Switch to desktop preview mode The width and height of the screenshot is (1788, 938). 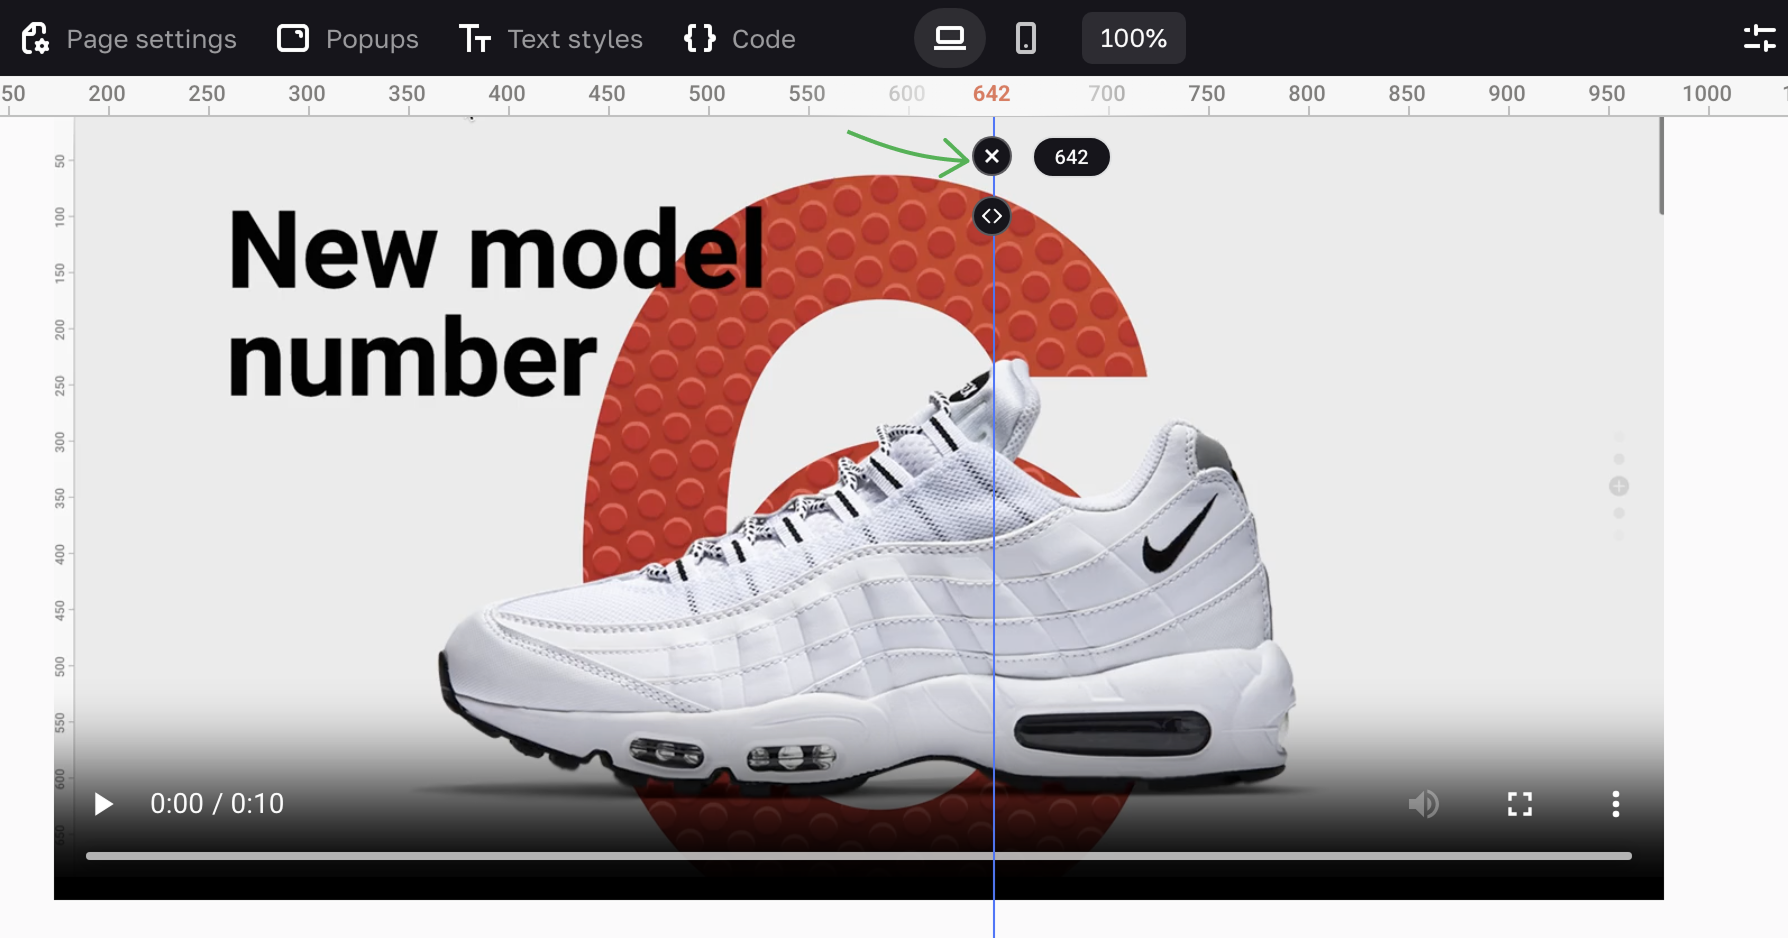(949, 39)
